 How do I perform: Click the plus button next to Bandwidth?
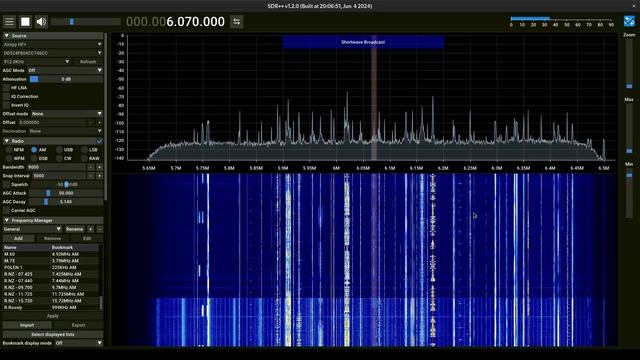99,167
